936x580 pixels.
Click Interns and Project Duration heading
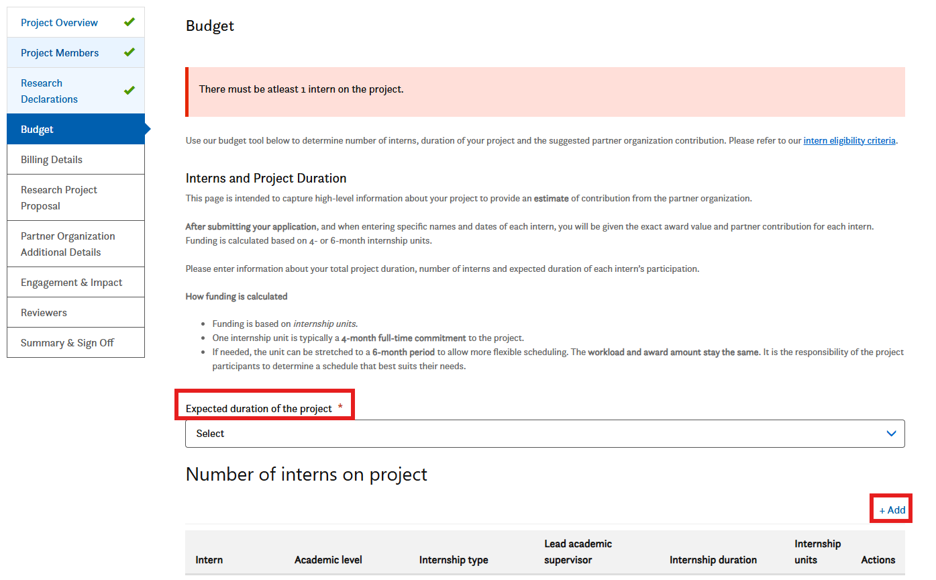266,178
